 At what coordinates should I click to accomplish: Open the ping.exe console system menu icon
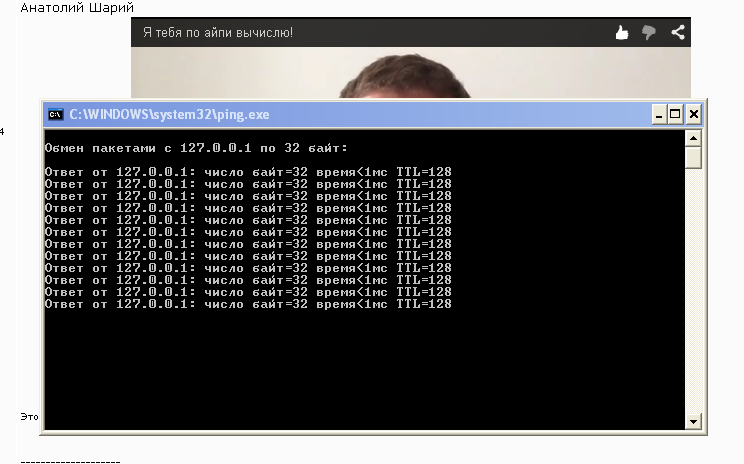56,114
